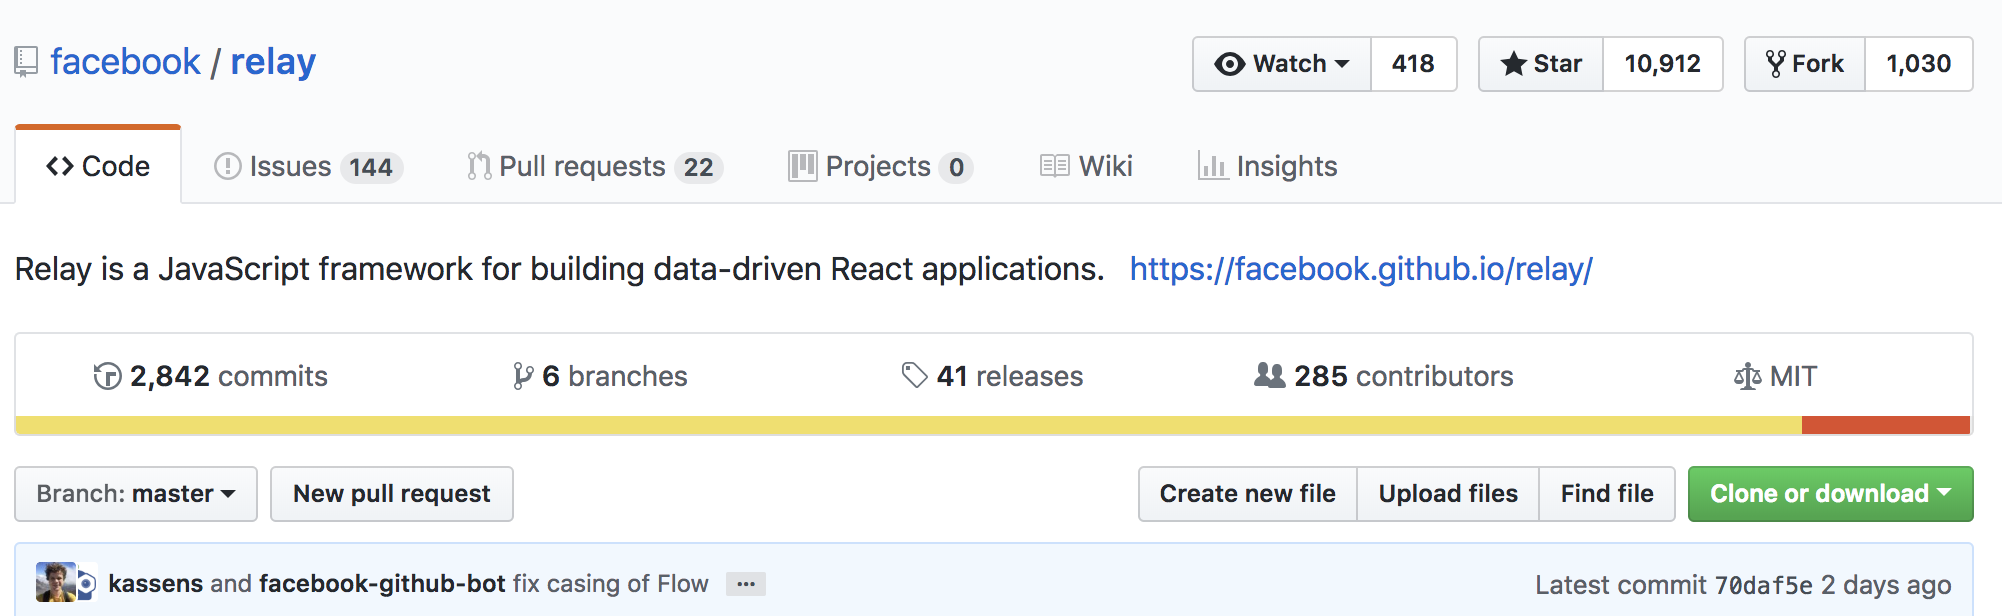
Task: Click Create new file
Action: [1248, 494]
